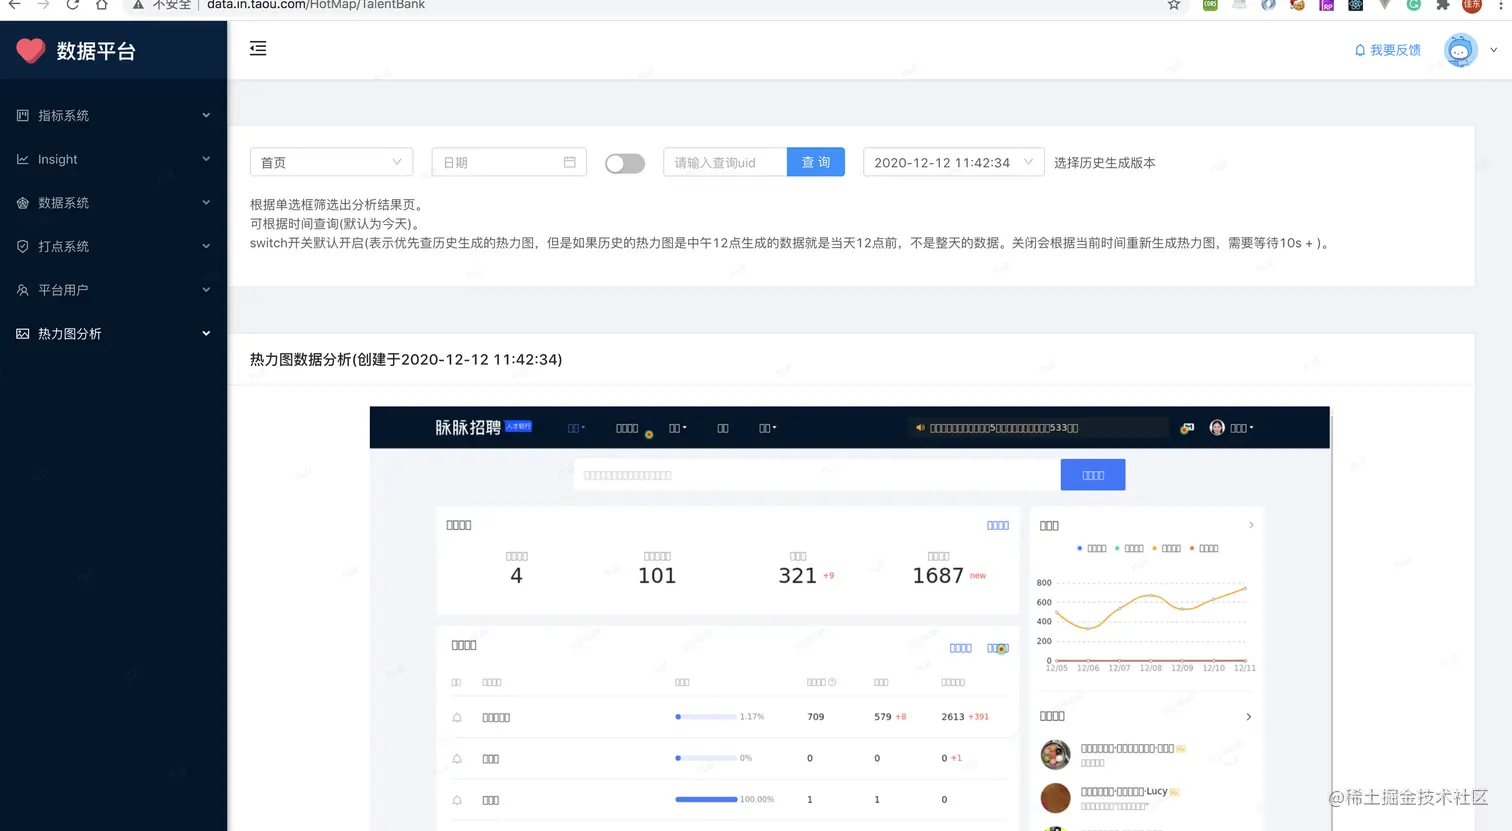
Task: Click the fourth heatmap nav item without arrow
Action: click(722, 428)
